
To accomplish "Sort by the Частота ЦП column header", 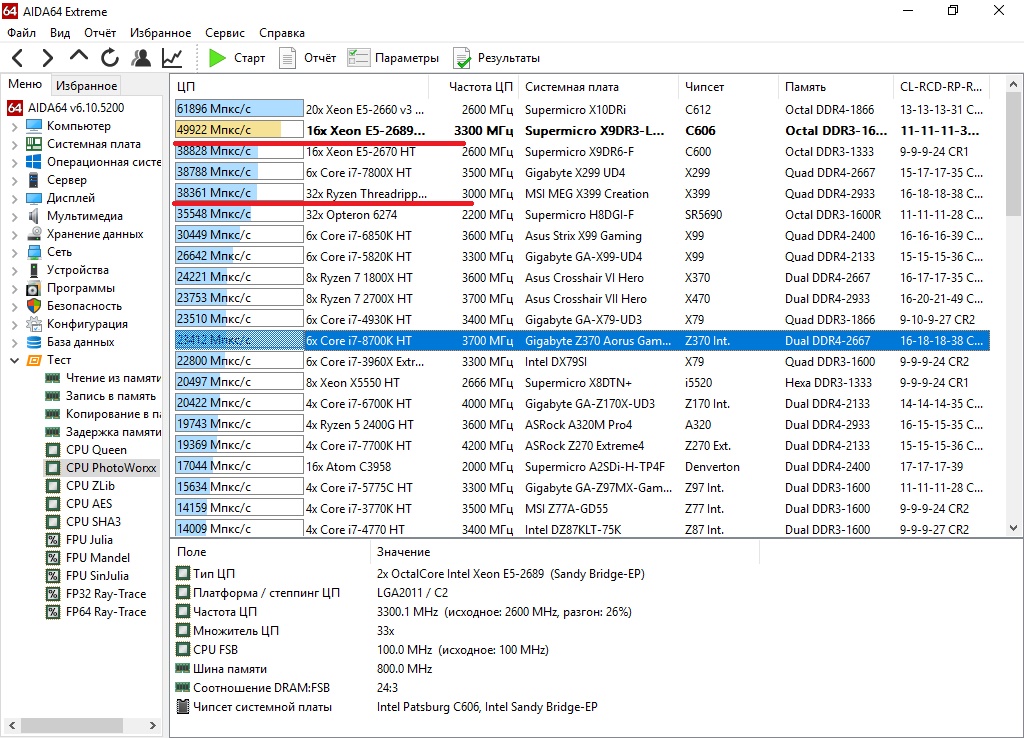I will point(472,86).
